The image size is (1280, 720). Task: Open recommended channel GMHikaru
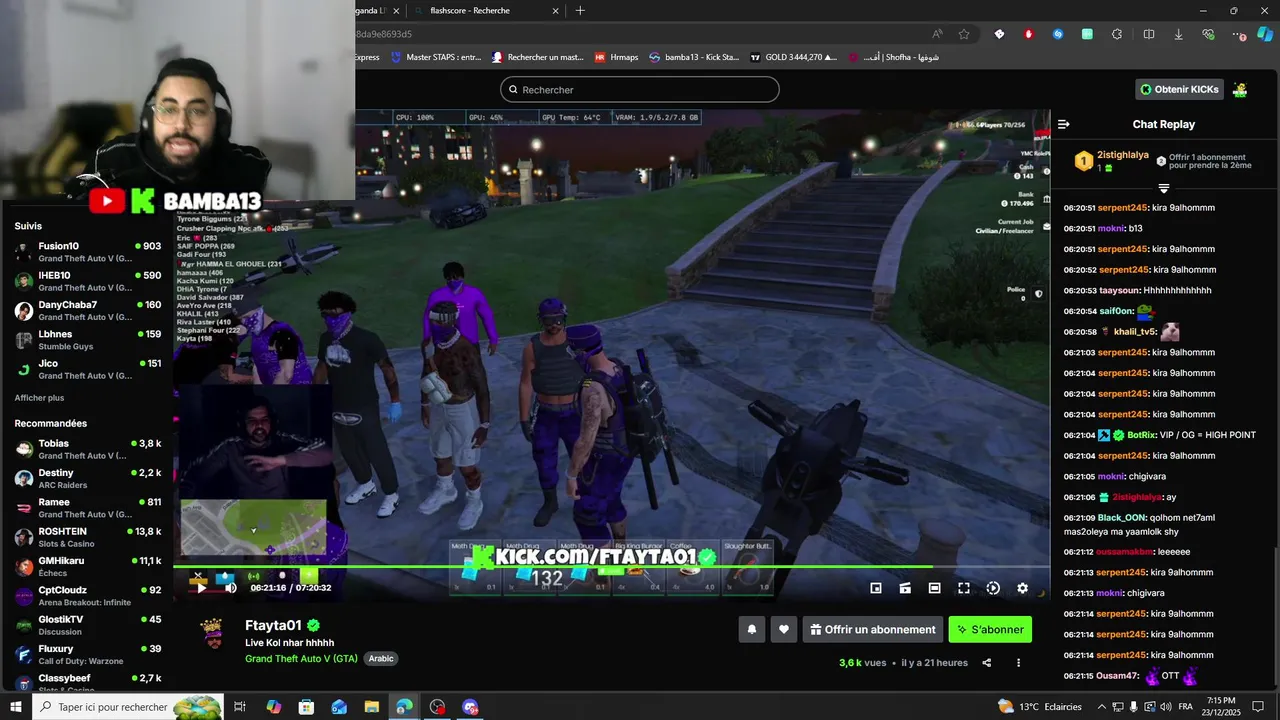point(88,566)
